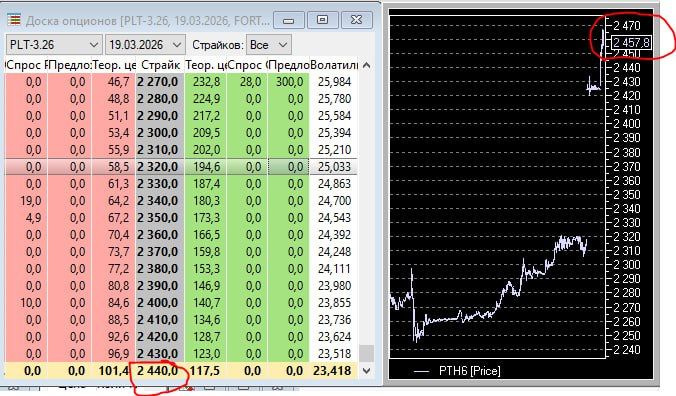
Task: Click the options board window icon
Action: click(x=13, y=20)
